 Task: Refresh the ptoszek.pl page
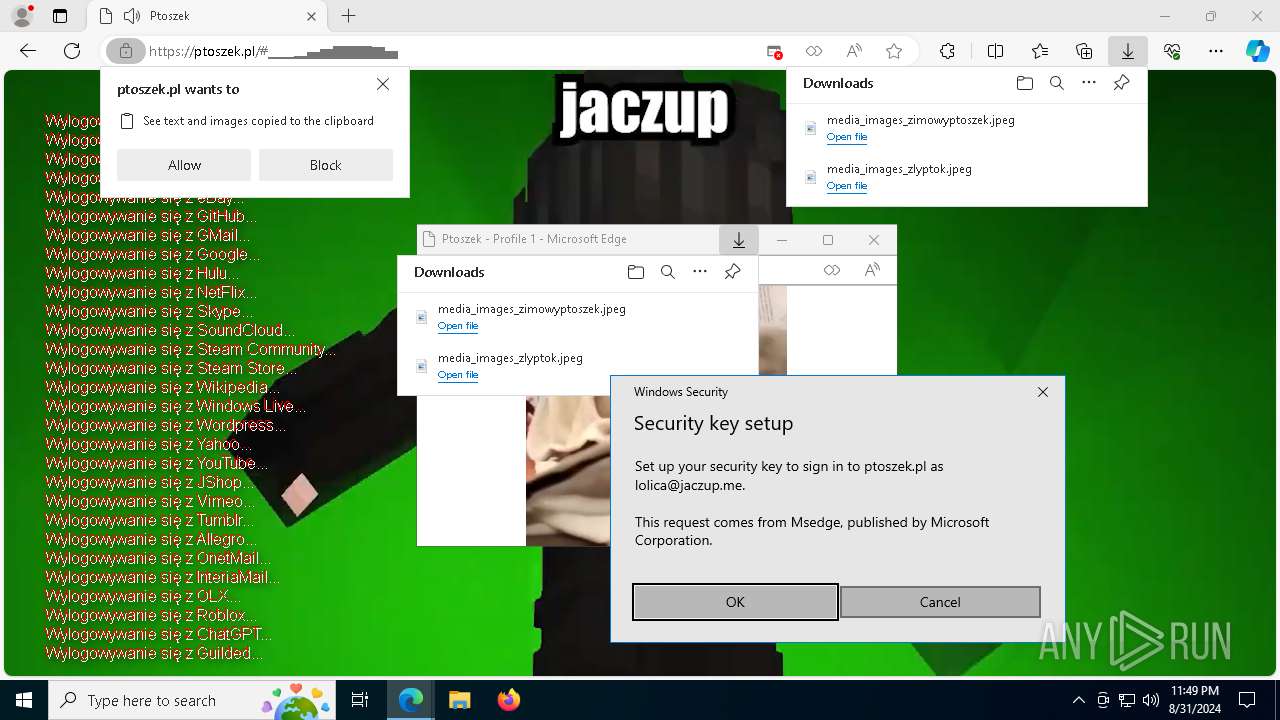pos(72,51)
